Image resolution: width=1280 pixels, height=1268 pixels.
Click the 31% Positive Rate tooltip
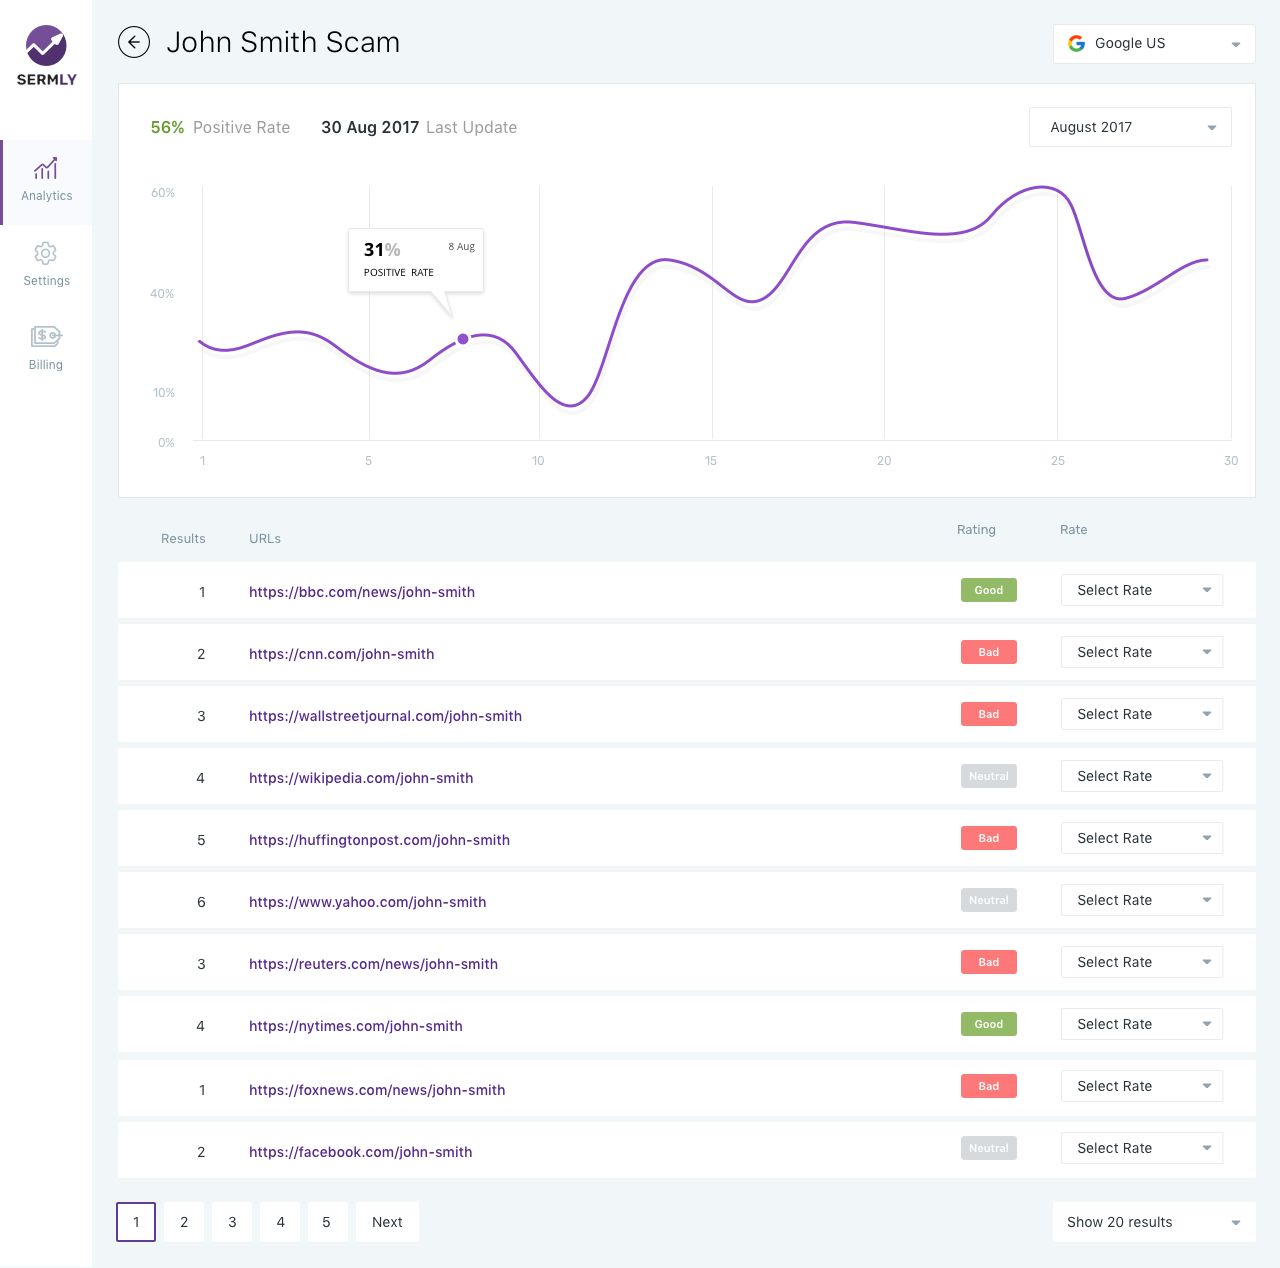(416, 260)
